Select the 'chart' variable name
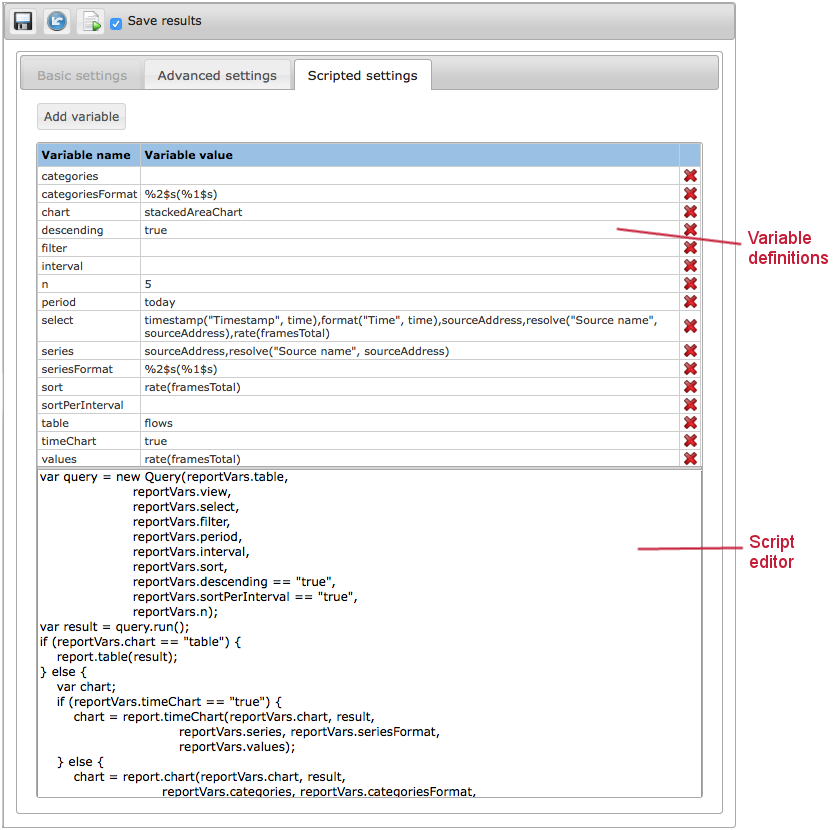The image size is (840, 830). (x=56, y=212)
